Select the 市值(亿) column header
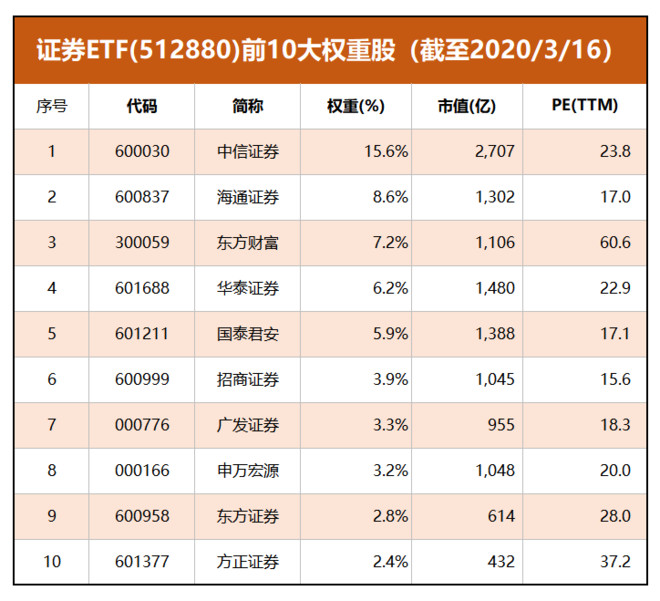Viewport: 660px width, 601px height. 467,106
